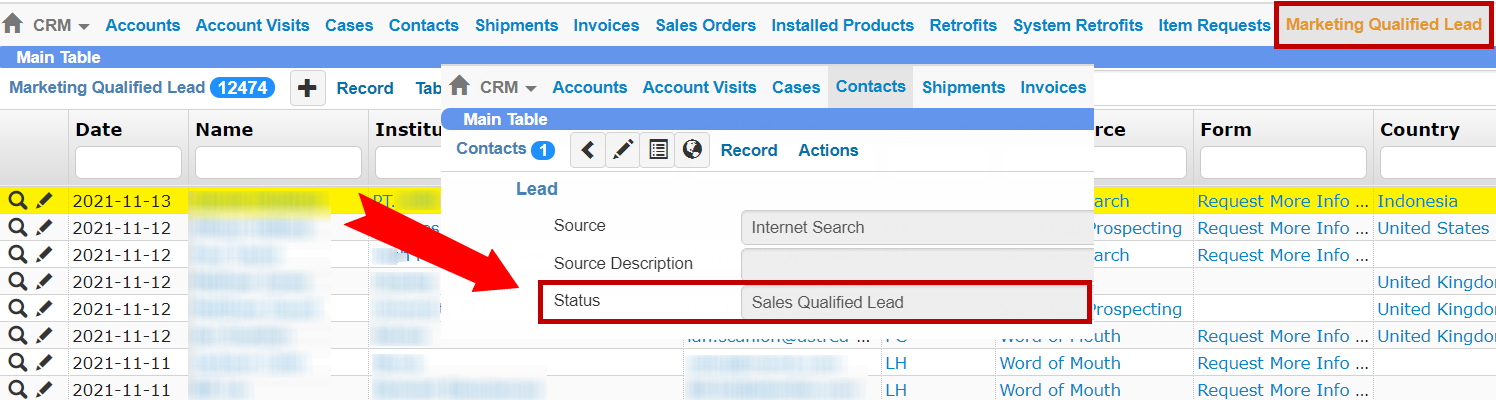The image size is (1496, 400).
Task: Click pencil icon on the 2021-11-13 row
Action: 44,201
